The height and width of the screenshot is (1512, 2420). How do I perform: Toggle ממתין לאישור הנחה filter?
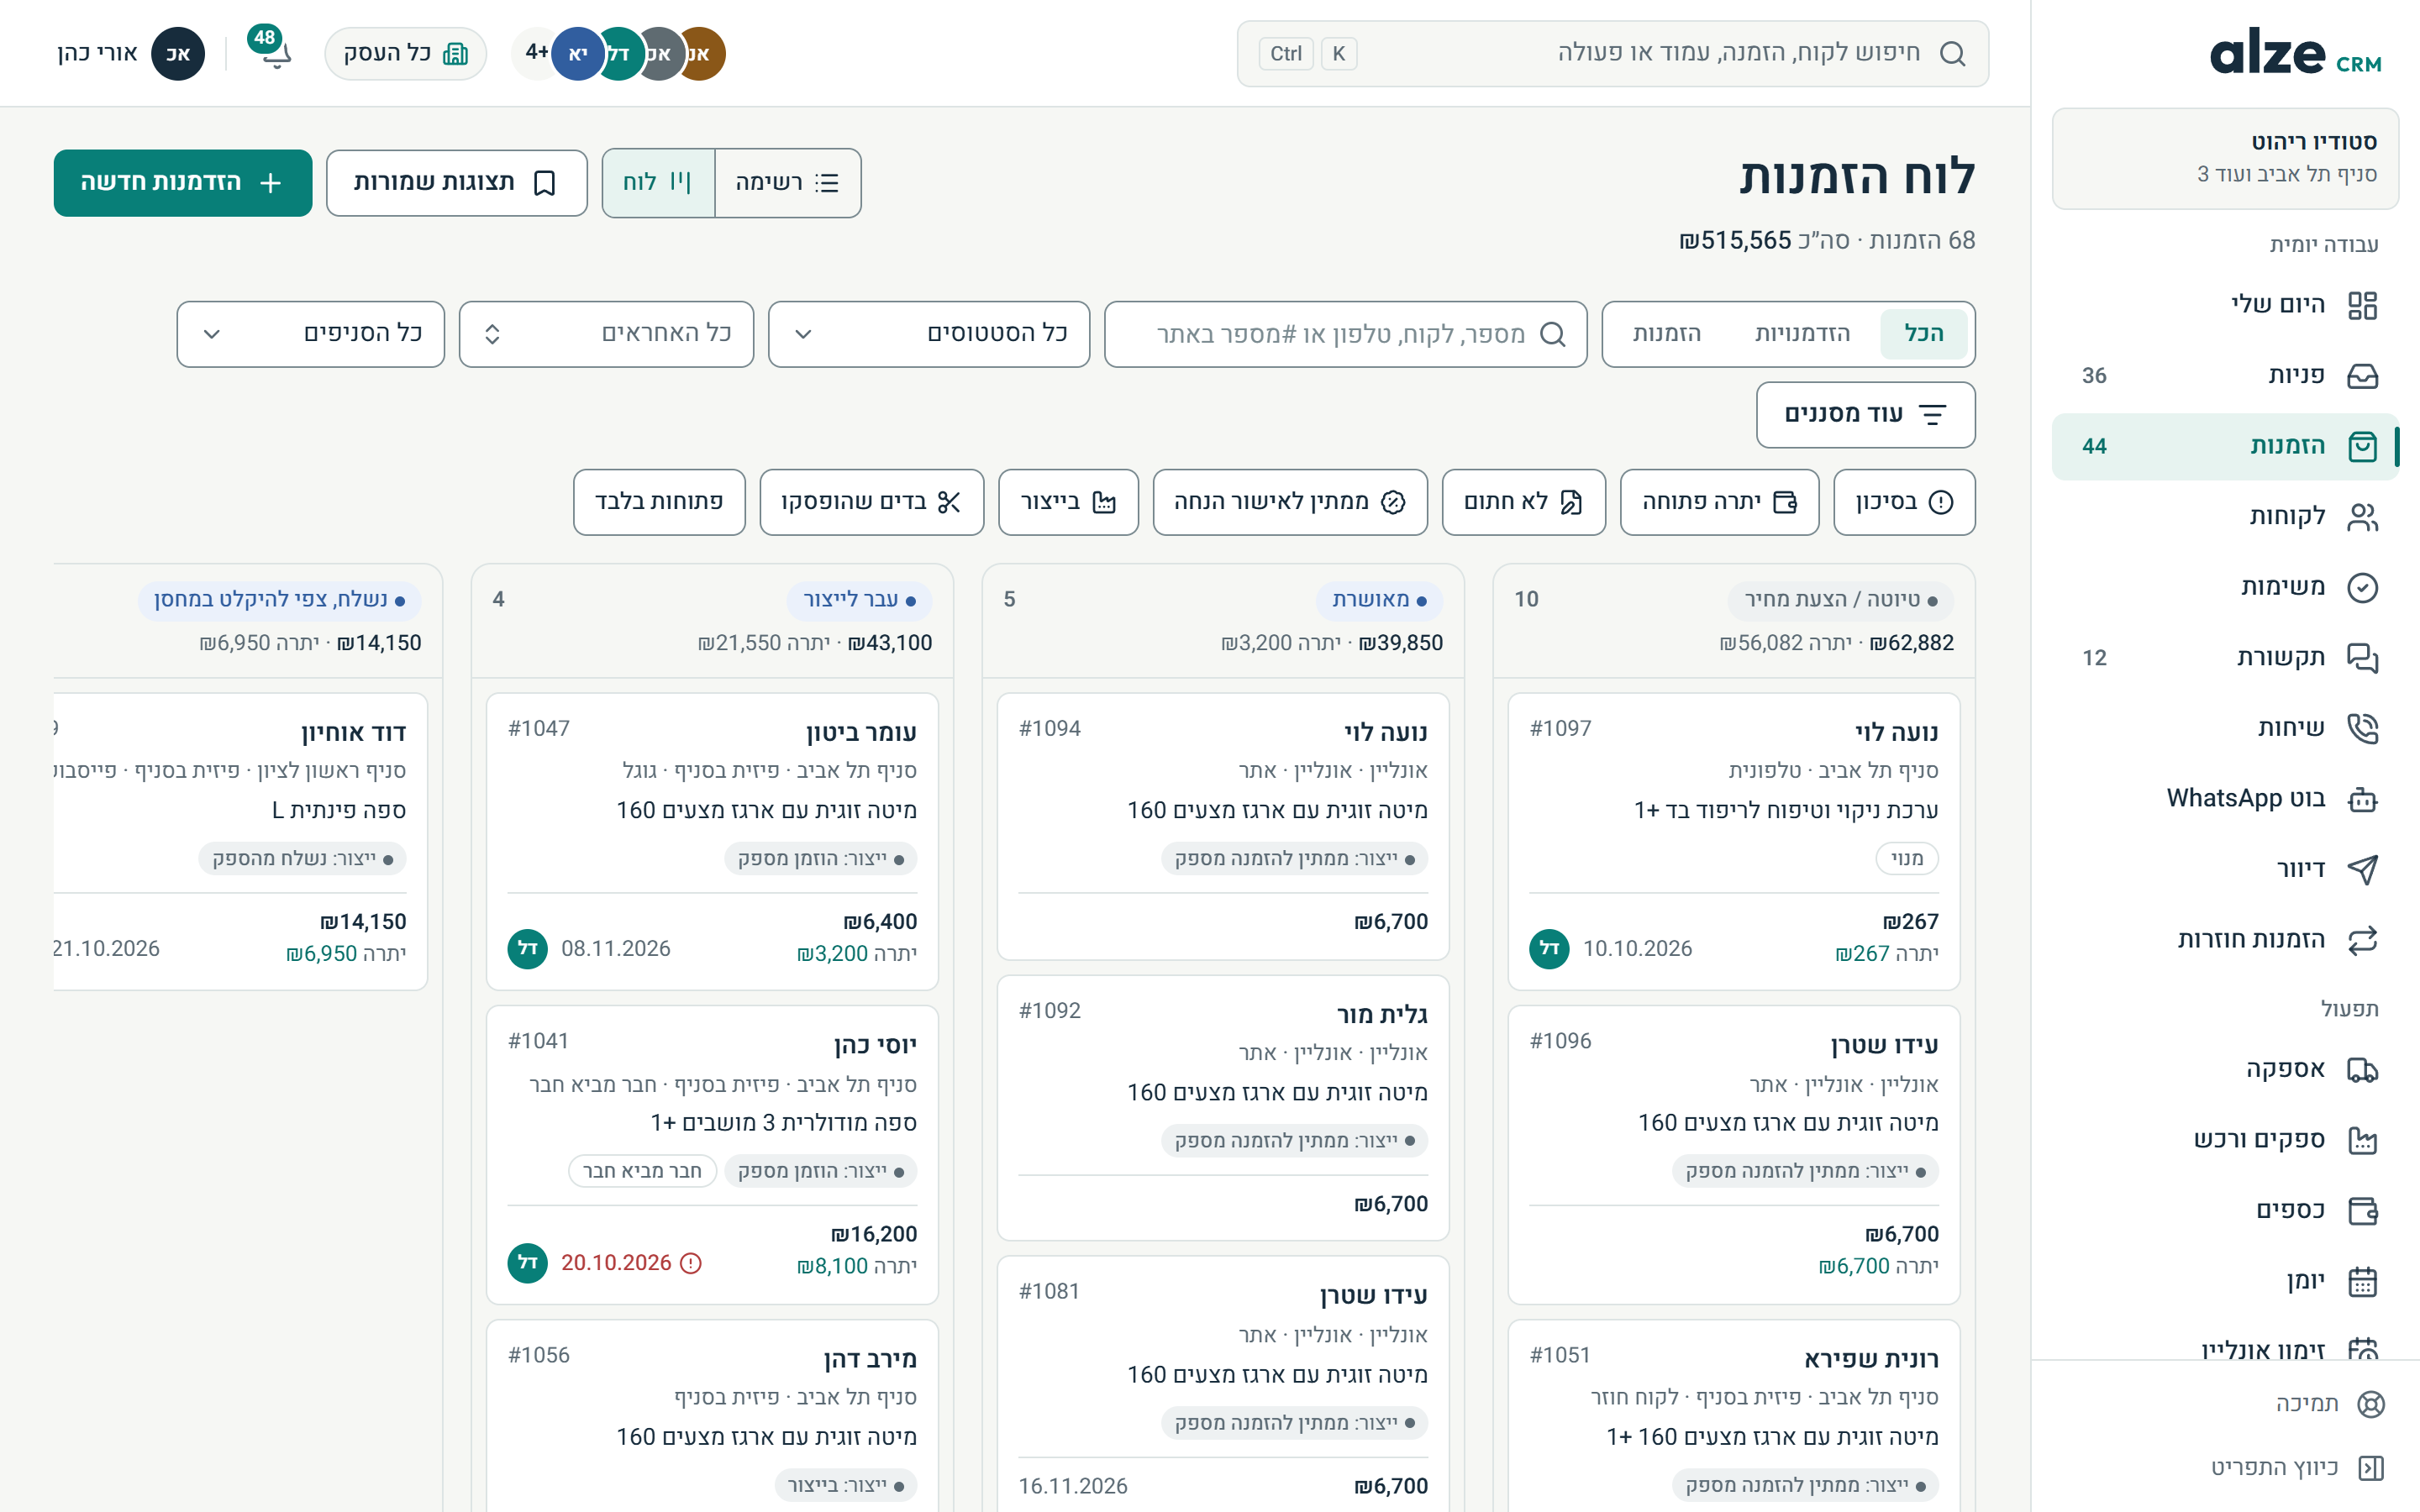pyautogui.click(x=1289, y=502)
